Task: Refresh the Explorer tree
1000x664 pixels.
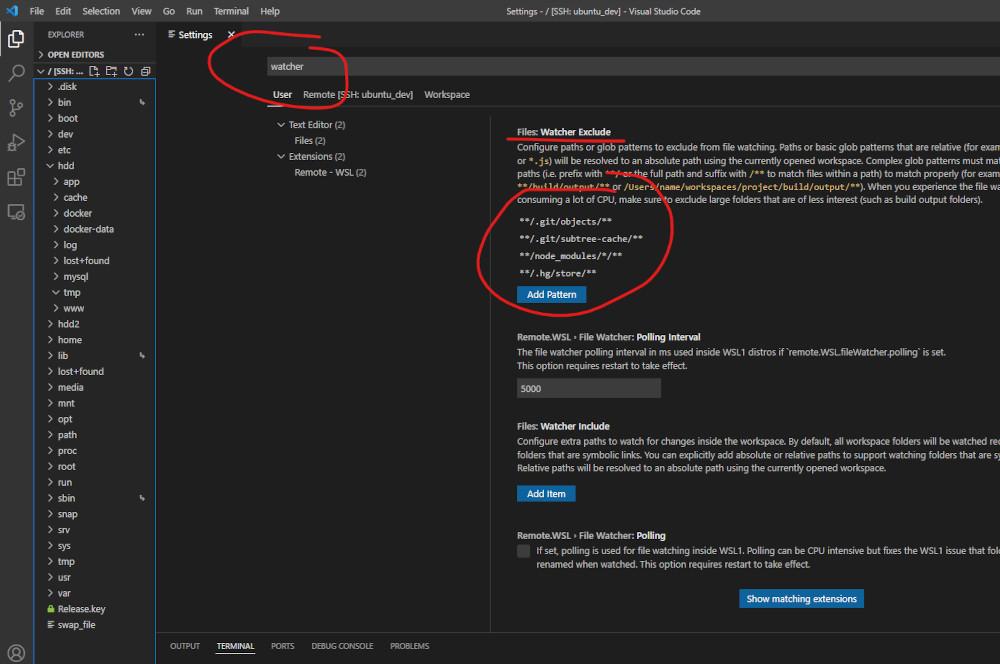Action: pyautogui.click(x=128, y=71)
